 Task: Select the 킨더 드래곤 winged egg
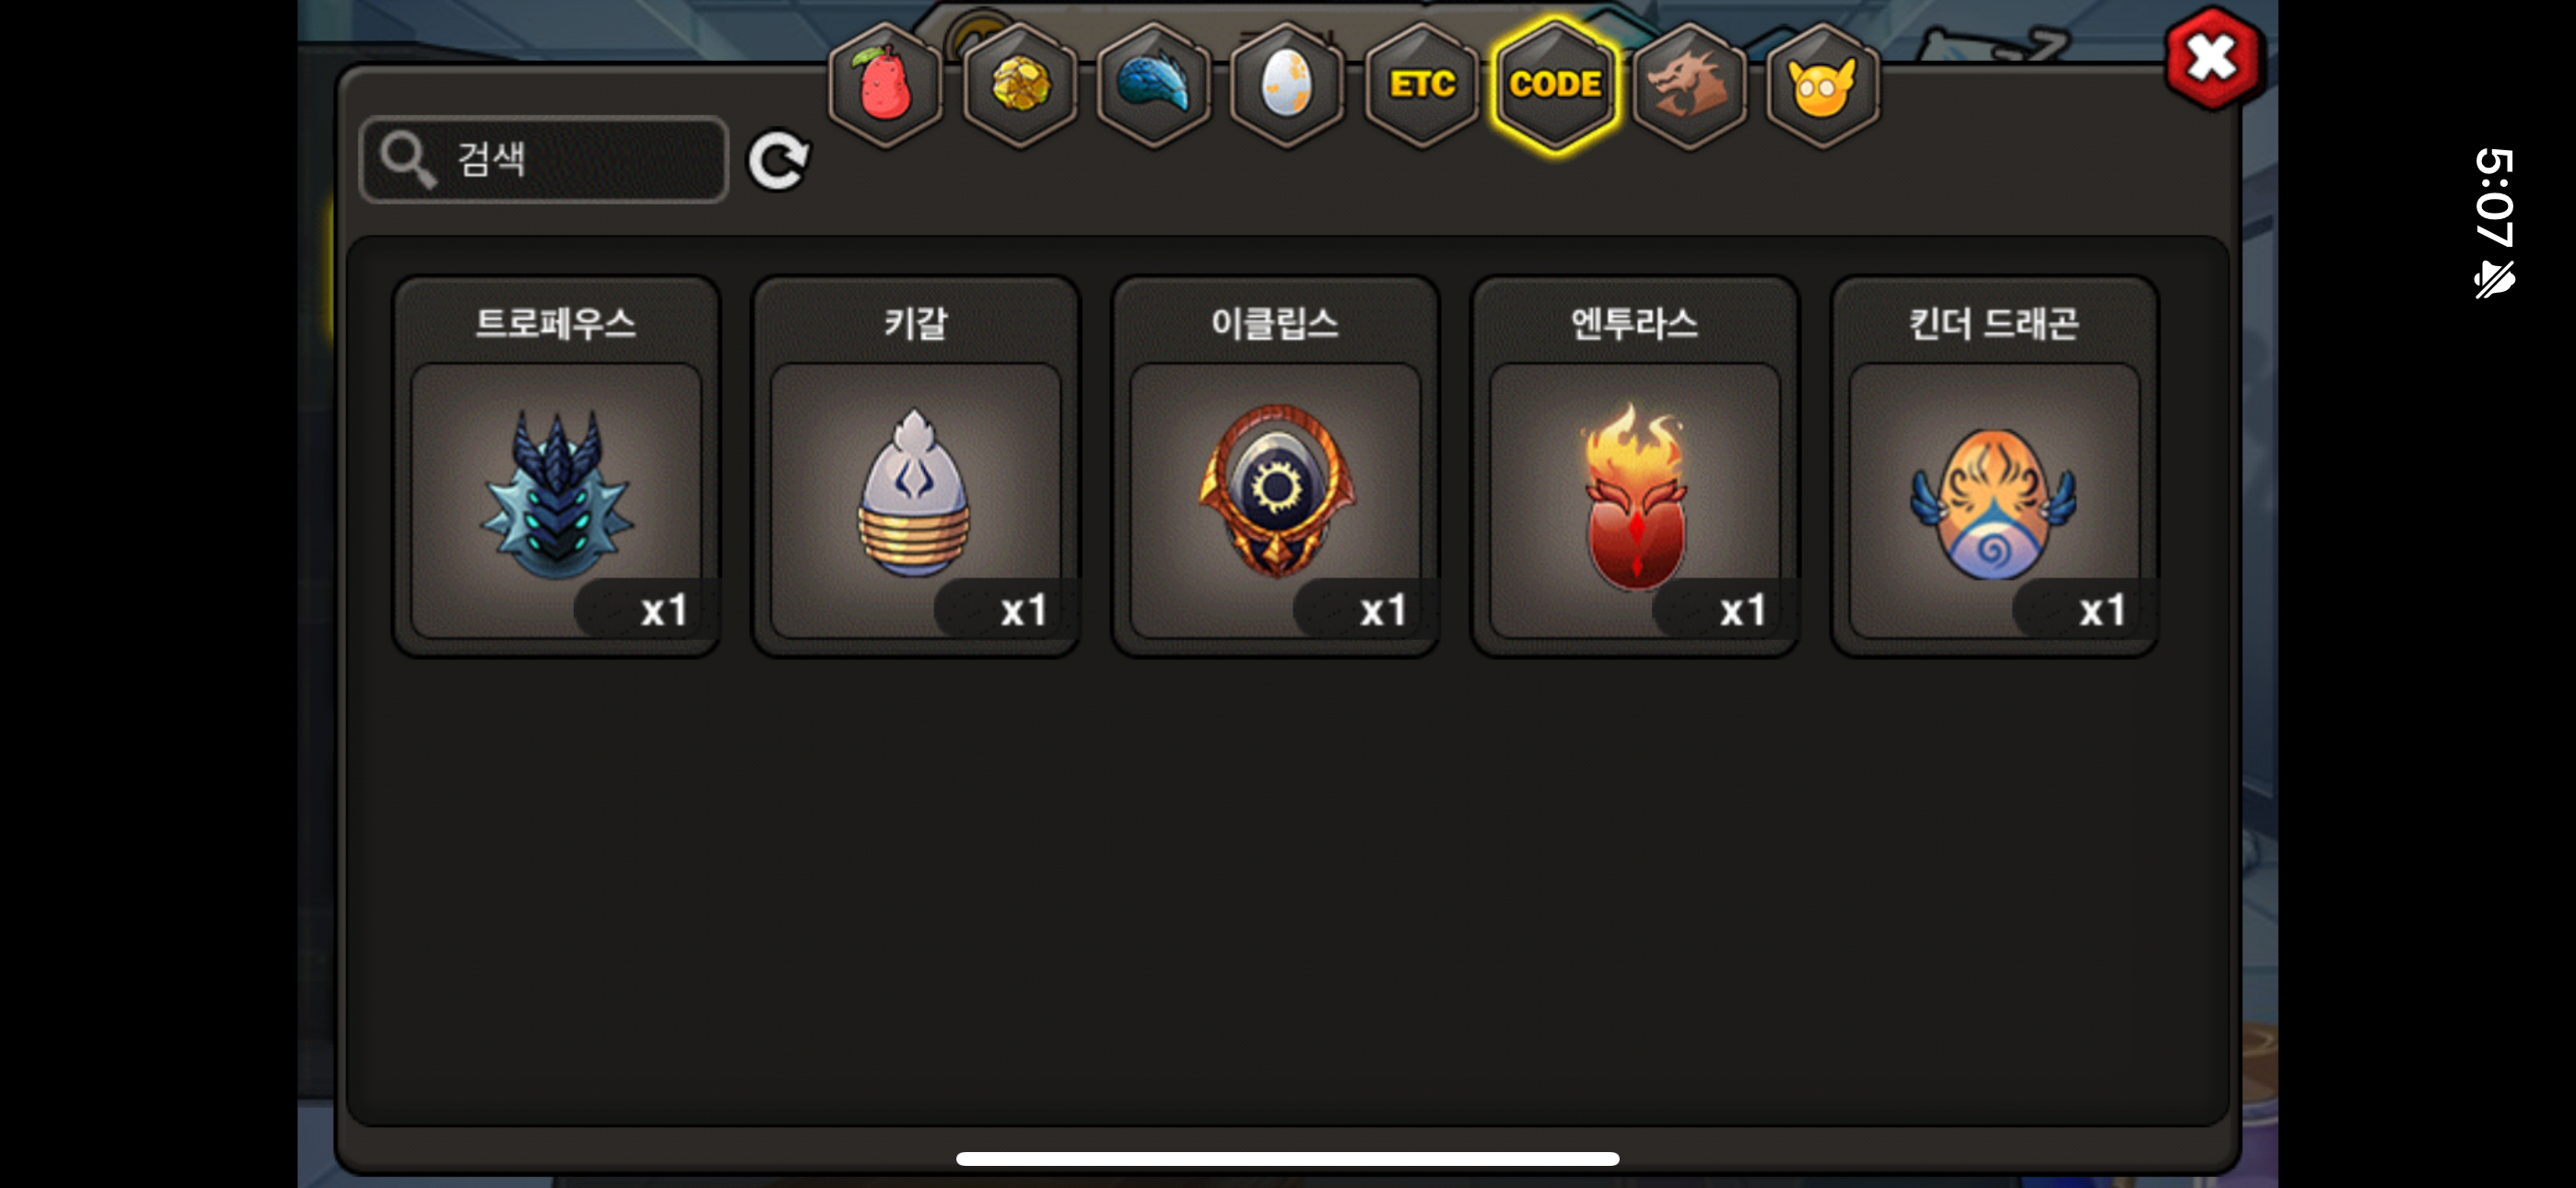tap(1994, 466)
